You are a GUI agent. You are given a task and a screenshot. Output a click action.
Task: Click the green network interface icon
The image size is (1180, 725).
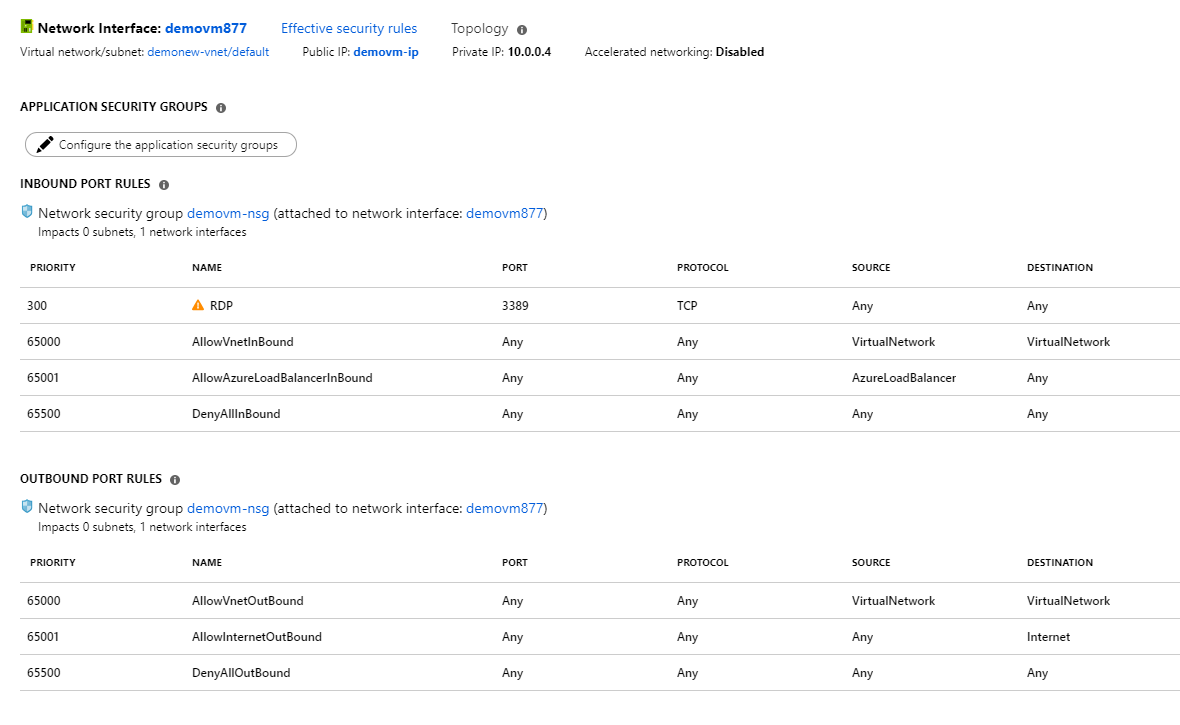coord(27,29)
